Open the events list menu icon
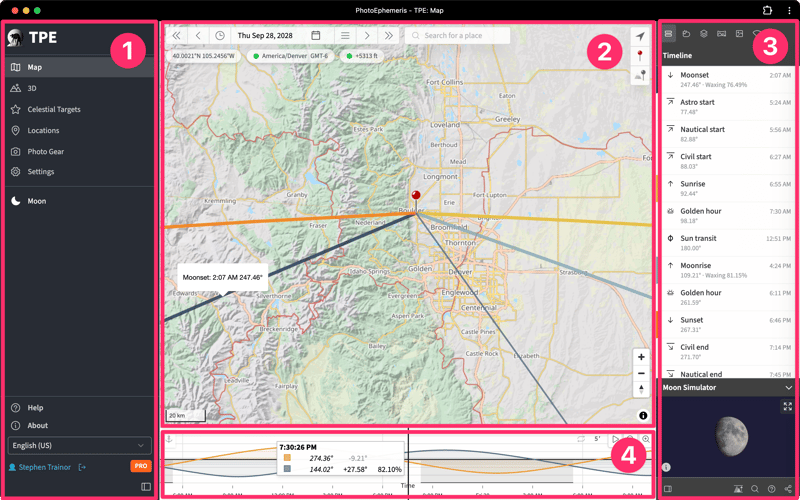 (x=345, y=36)
